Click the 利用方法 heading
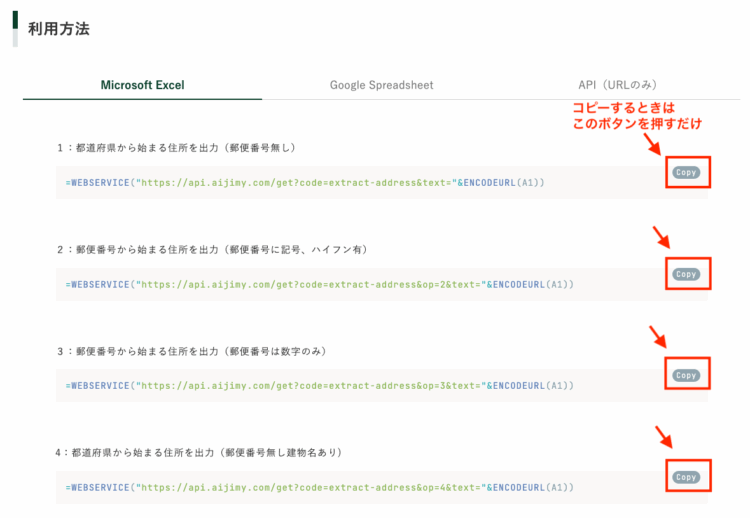 coord(58,29)
